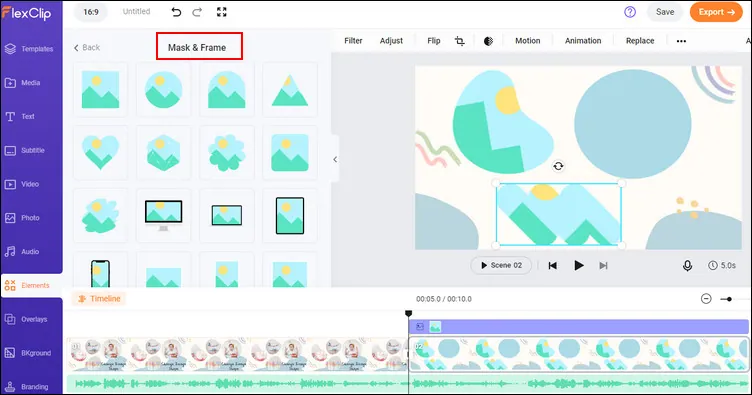Click the microphone voiceover icon
The width and height of the screenshot is (752, 395).
[687, 266]
